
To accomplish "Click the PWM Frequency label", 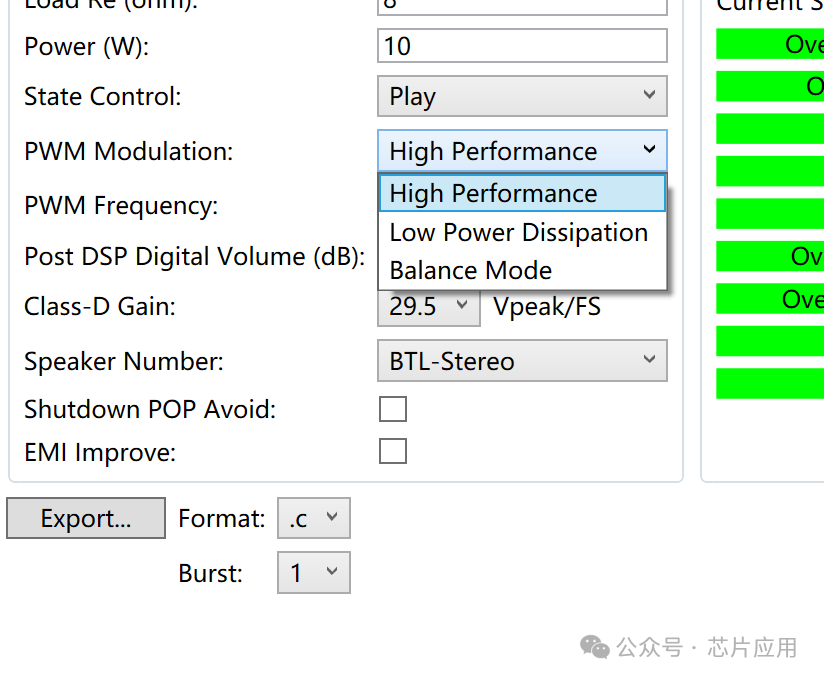I will coord(121,206).
